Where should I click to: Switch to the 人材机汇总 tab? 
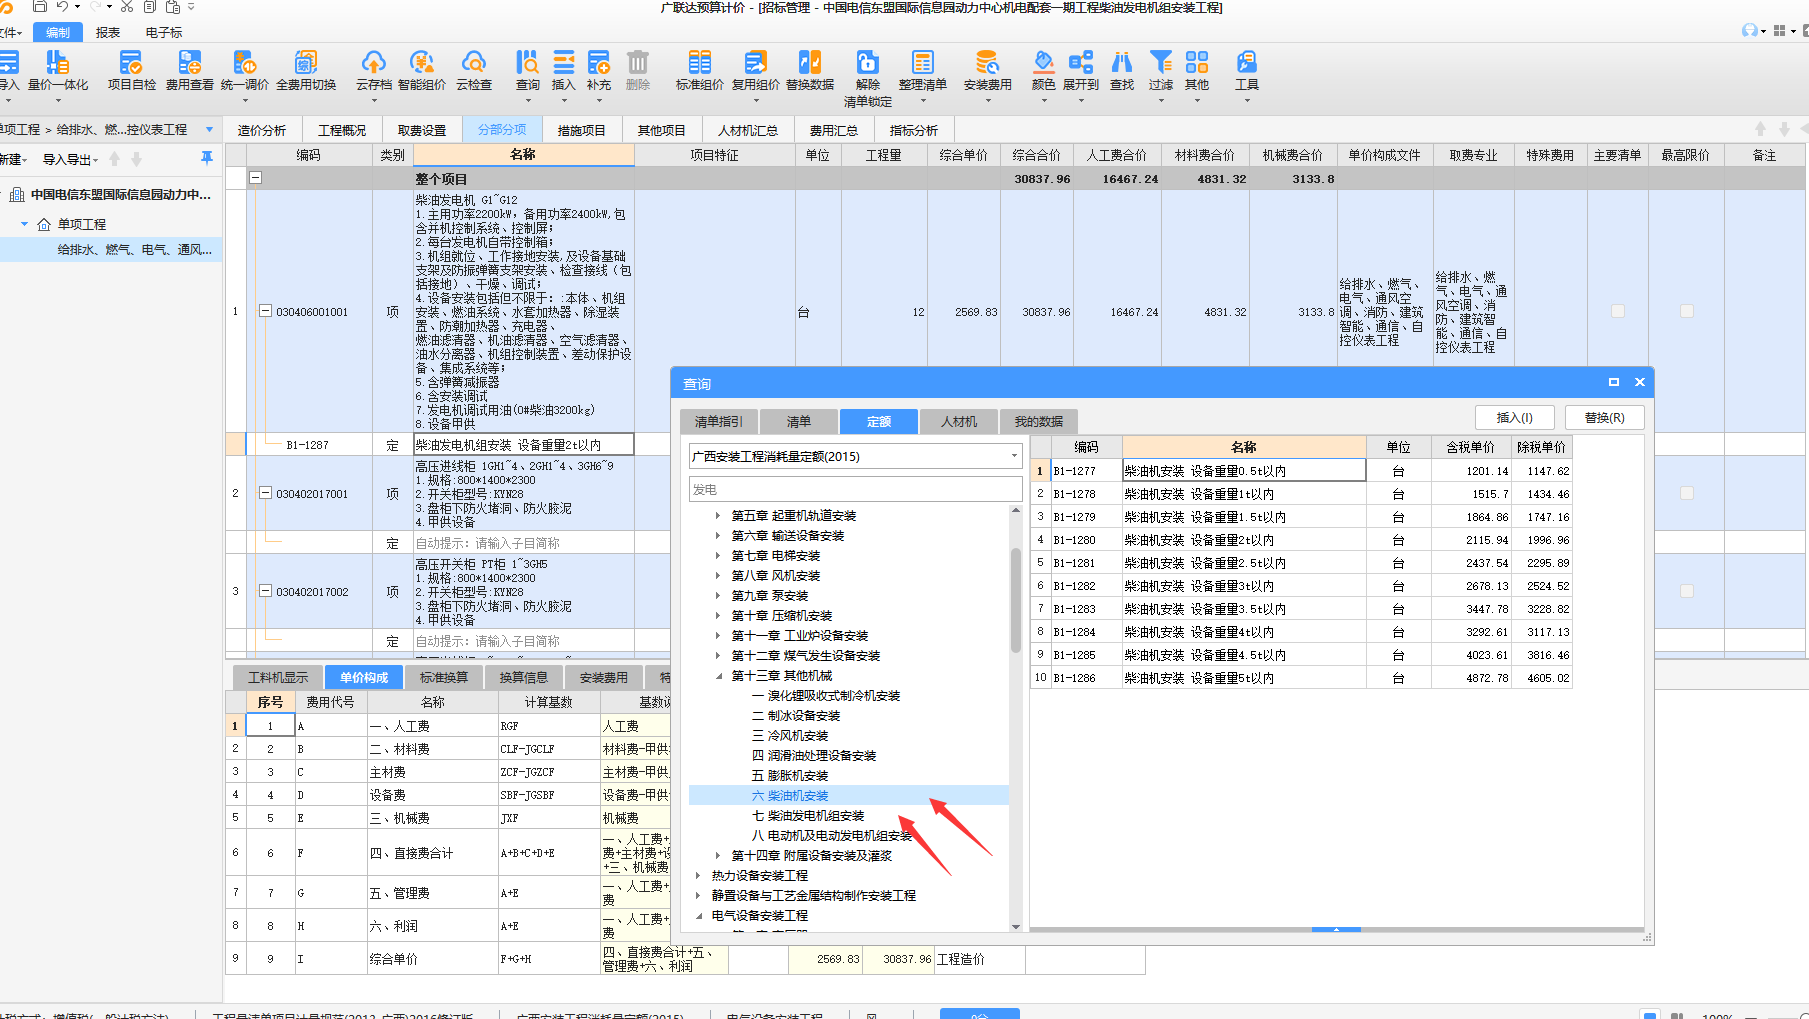click(x=748, y=130)
